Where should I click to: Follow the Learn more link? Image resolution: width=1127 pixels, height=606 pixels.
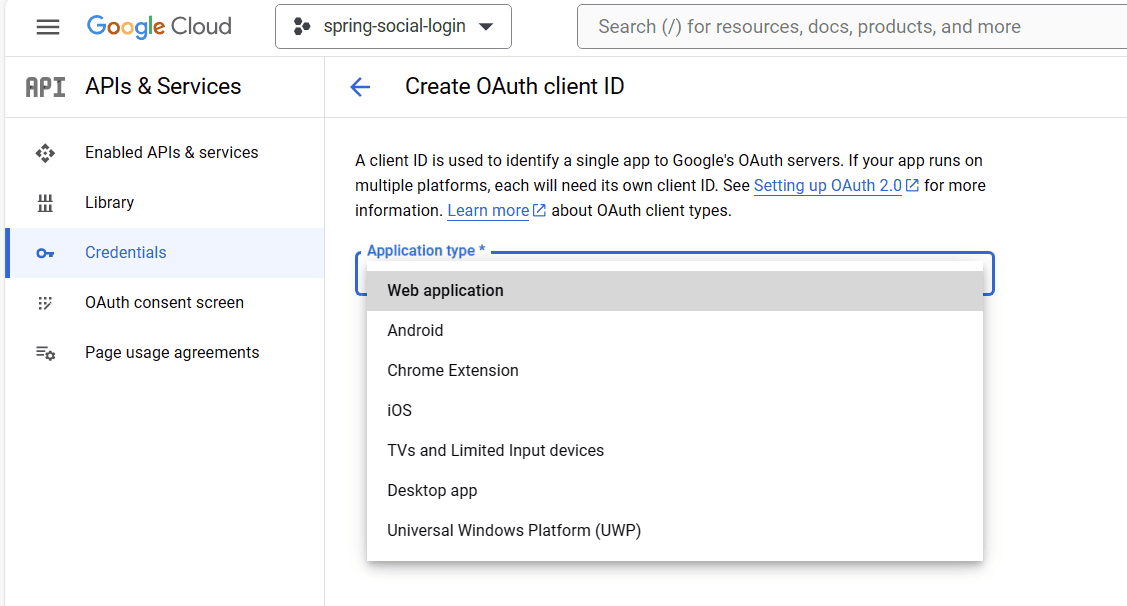tap(488, 211)
